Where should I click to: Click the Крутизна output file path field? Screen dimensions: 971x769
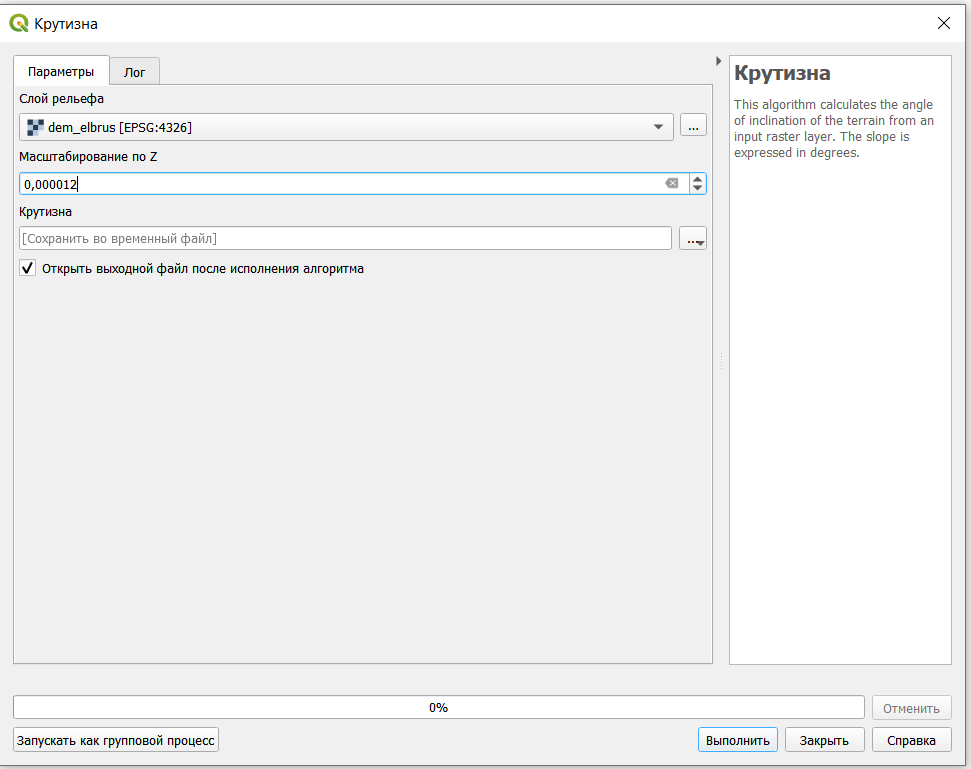[x=345, y=238]
